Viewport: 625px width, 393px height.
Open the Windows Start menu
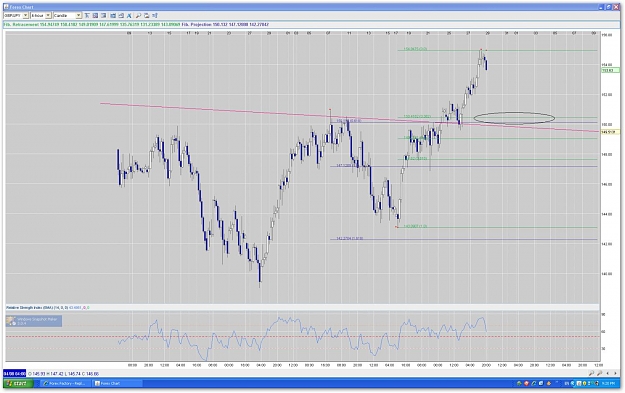coord(18,383)
